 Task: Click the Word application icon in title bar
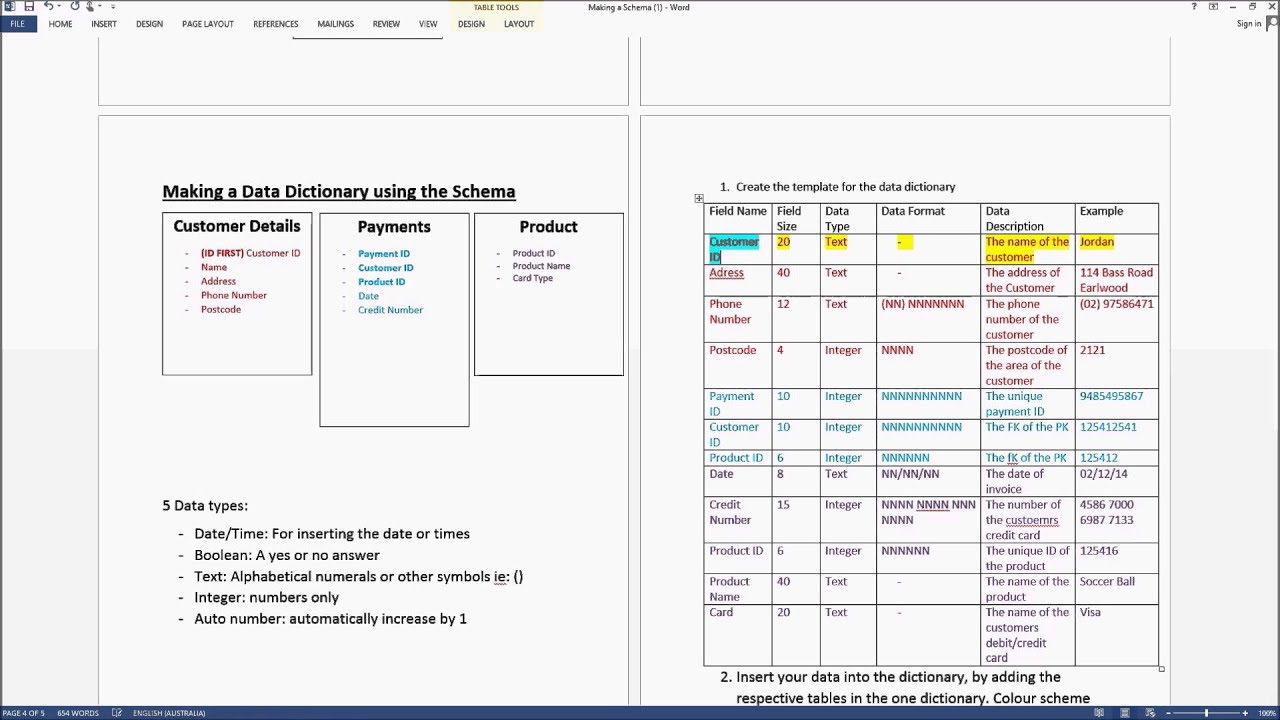[x=9, y=7]
